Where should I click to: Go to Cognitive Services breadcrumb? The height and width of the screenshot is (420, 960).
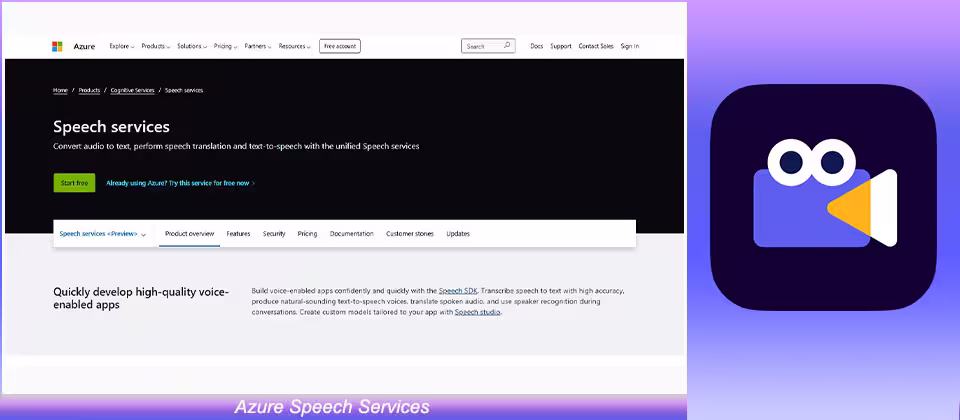(133, 91)
